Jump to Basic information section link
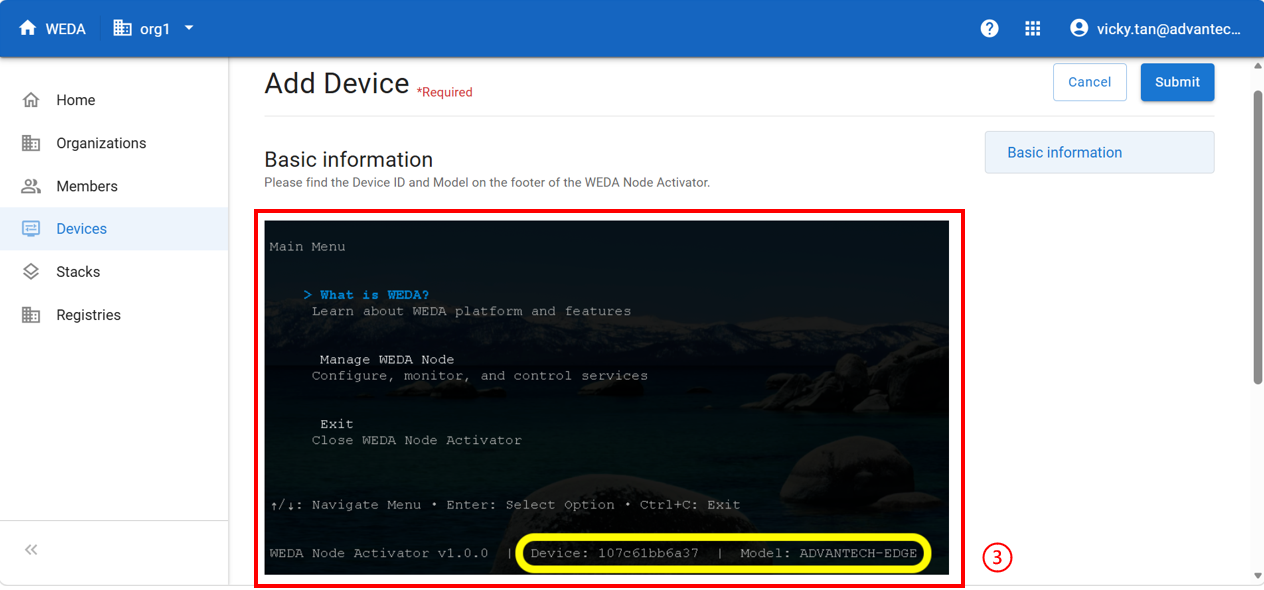Screen dimensions: 1264x590 pos(1099,153)
